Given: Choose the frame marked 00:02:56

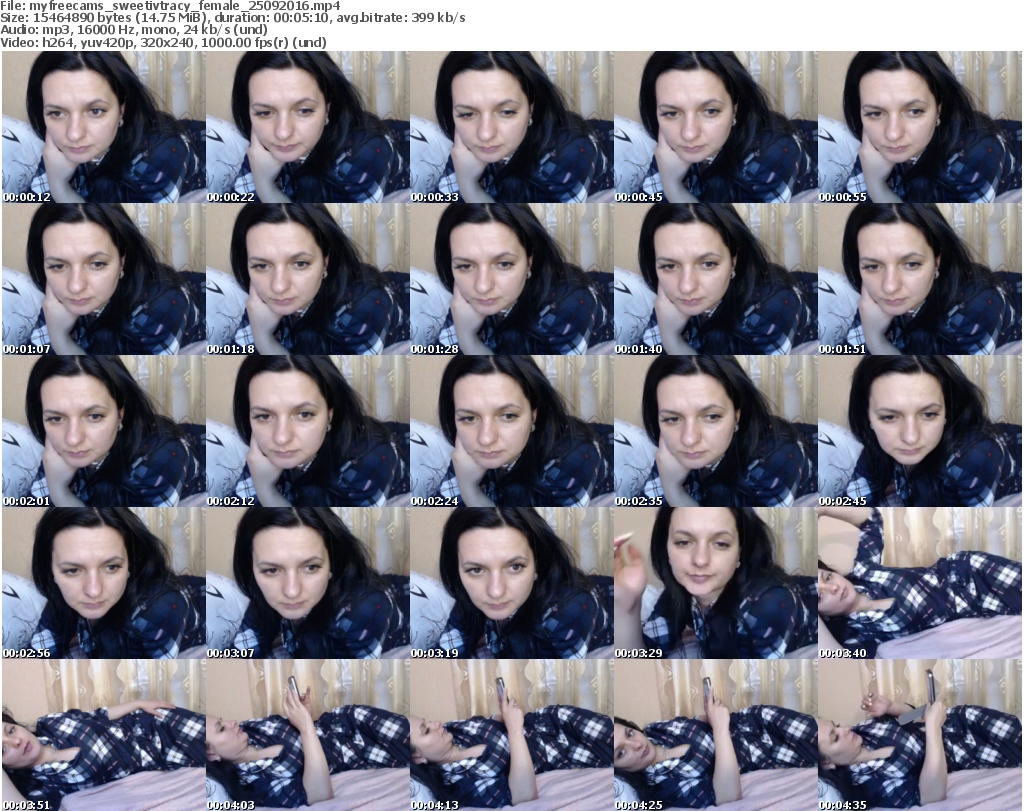Looking at the screenshot, I should [x=104, y=583].
